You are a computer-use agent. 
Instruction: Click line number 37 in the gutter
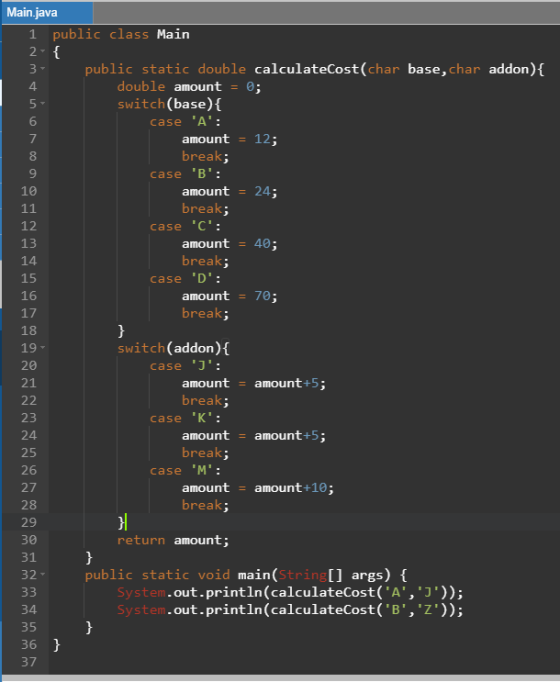click(x=29, y=662)
